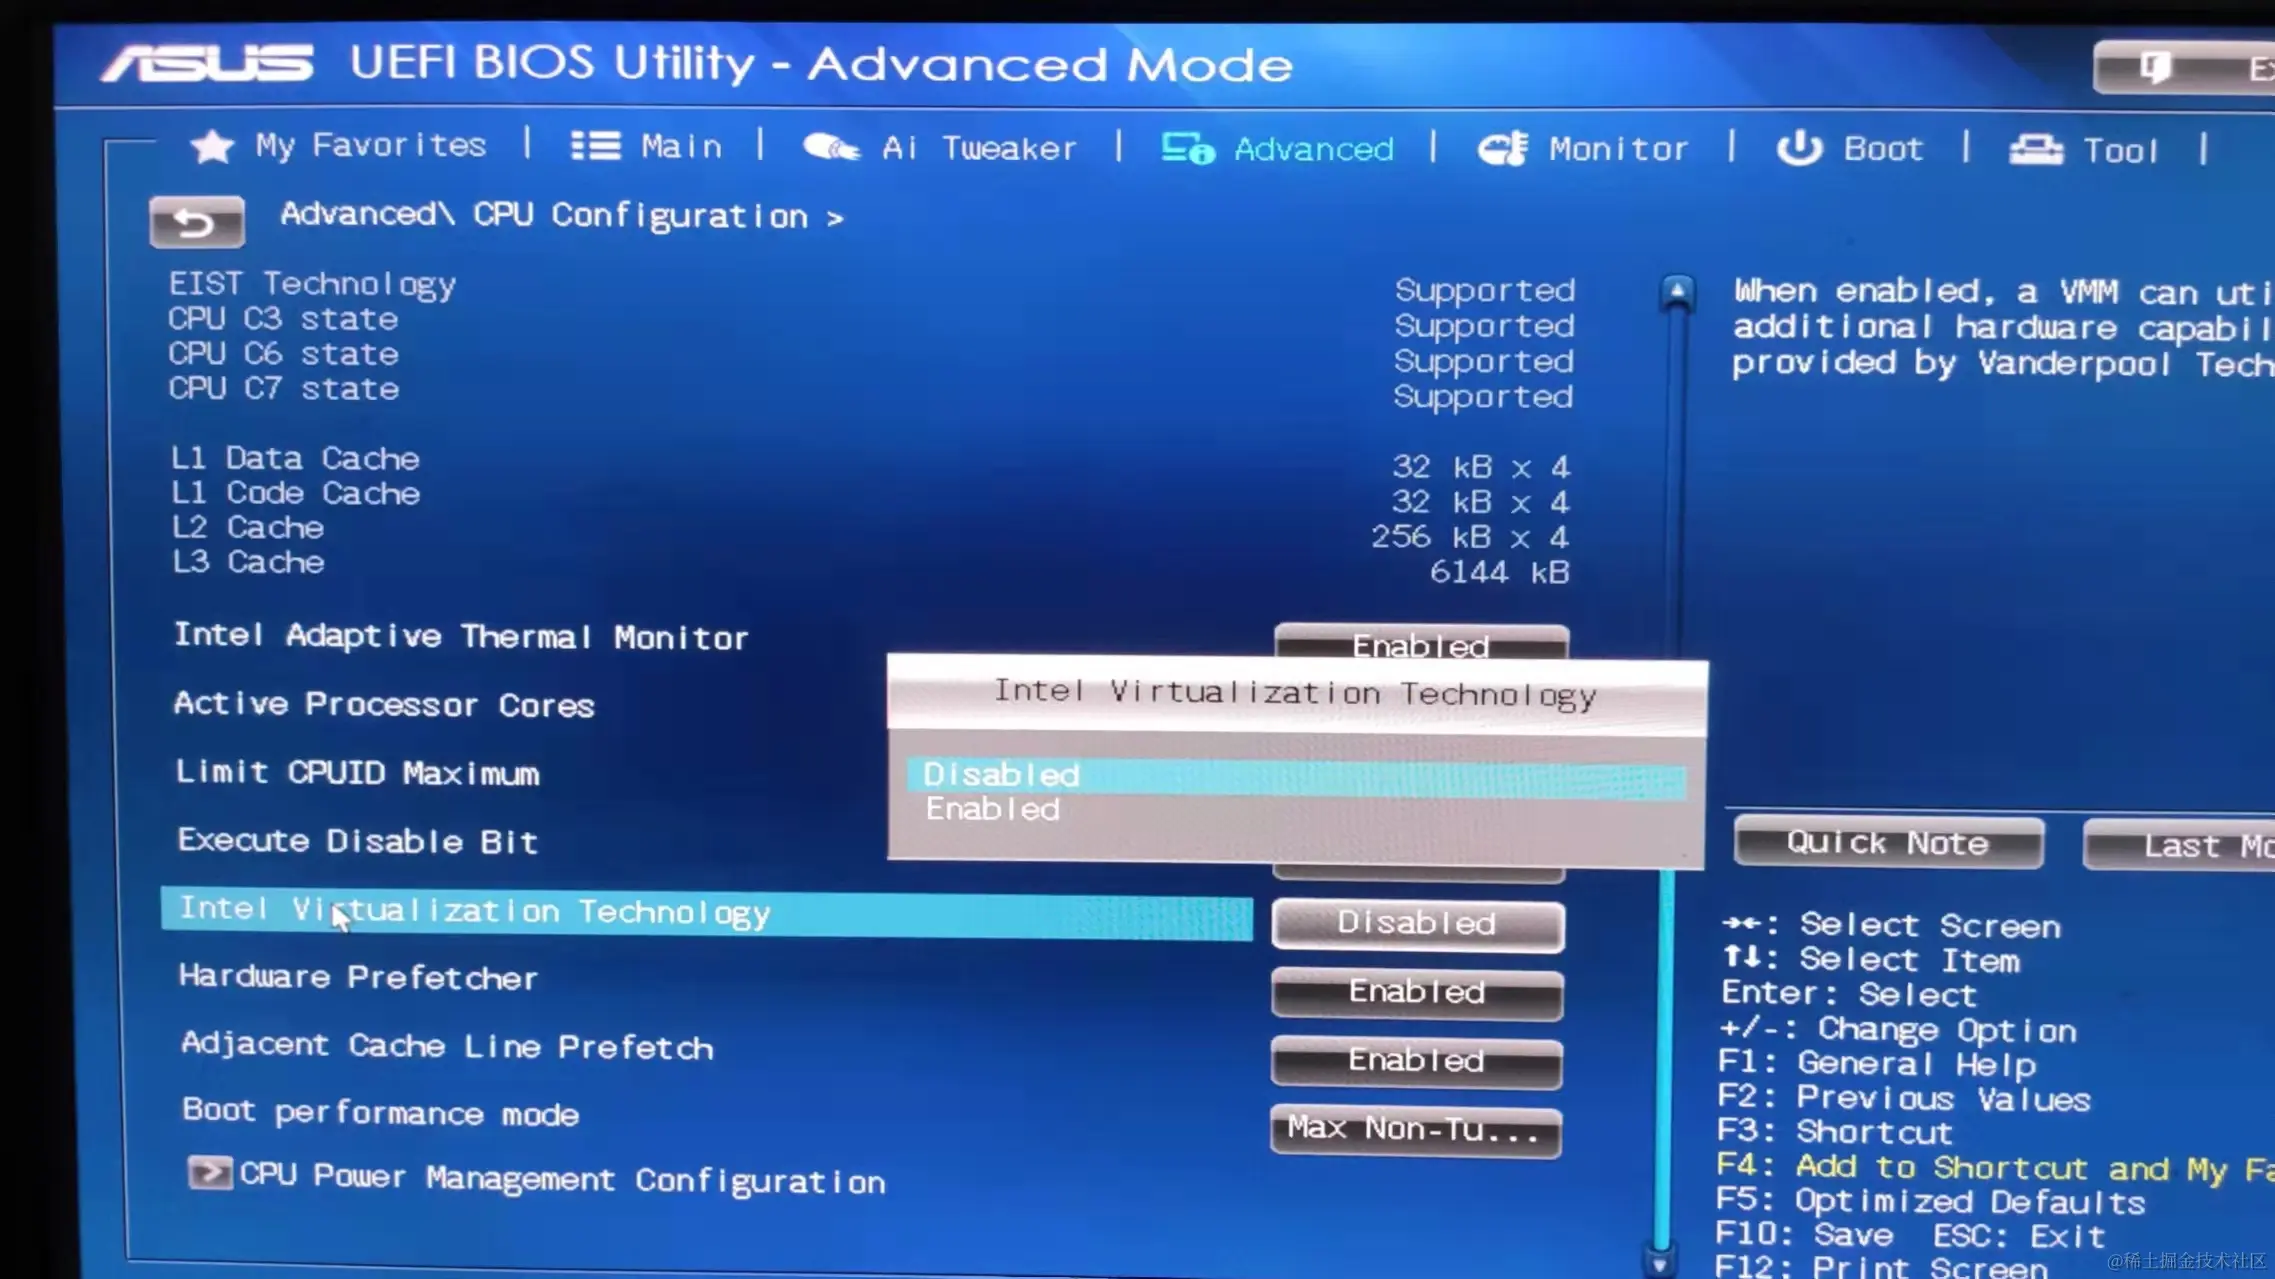Viewport: 2275px width, 1279px height.
Task: Open the Intel Adaptive Thermal Monitor dropdown
Action: 1421,643
